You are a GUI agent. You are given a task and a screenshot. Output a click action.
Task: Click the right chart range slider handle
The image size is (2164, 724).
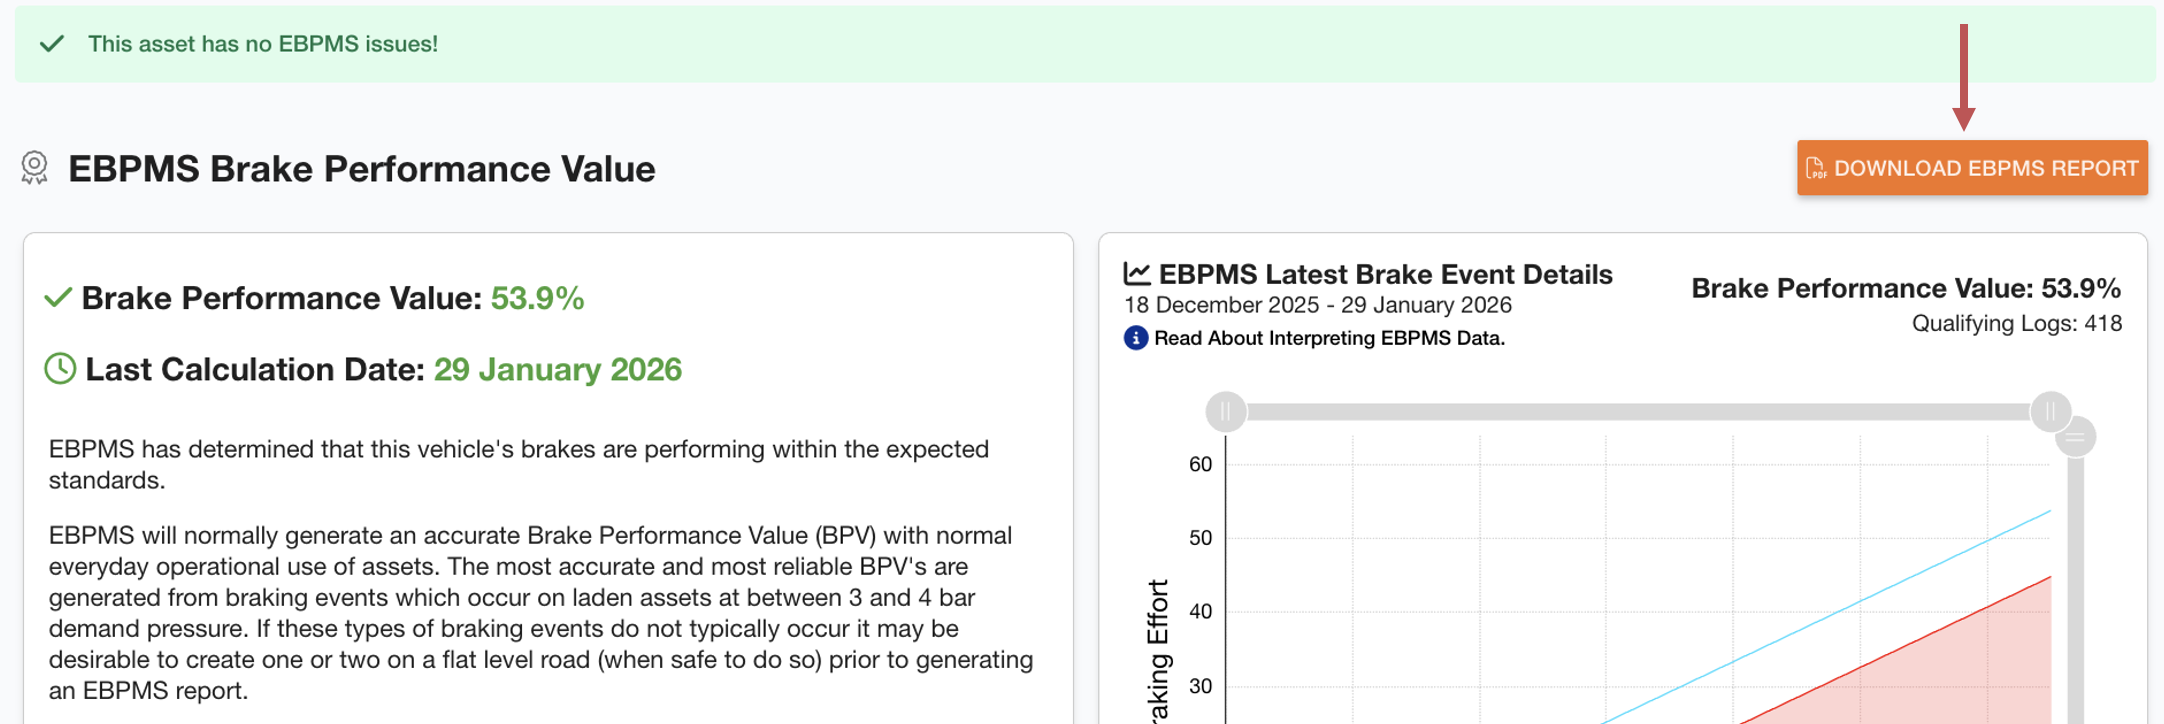point(2050,411)
